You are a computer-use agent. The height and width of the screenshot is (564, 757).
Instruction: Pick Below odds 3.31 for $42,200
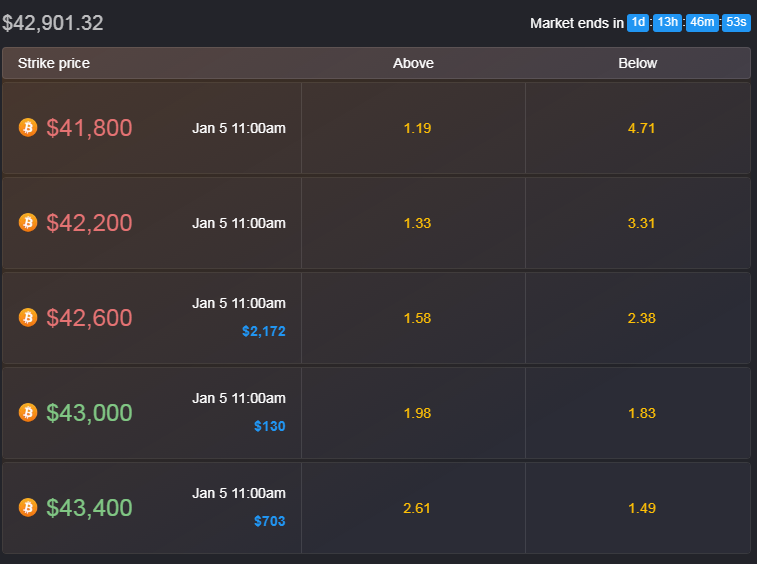640,223
